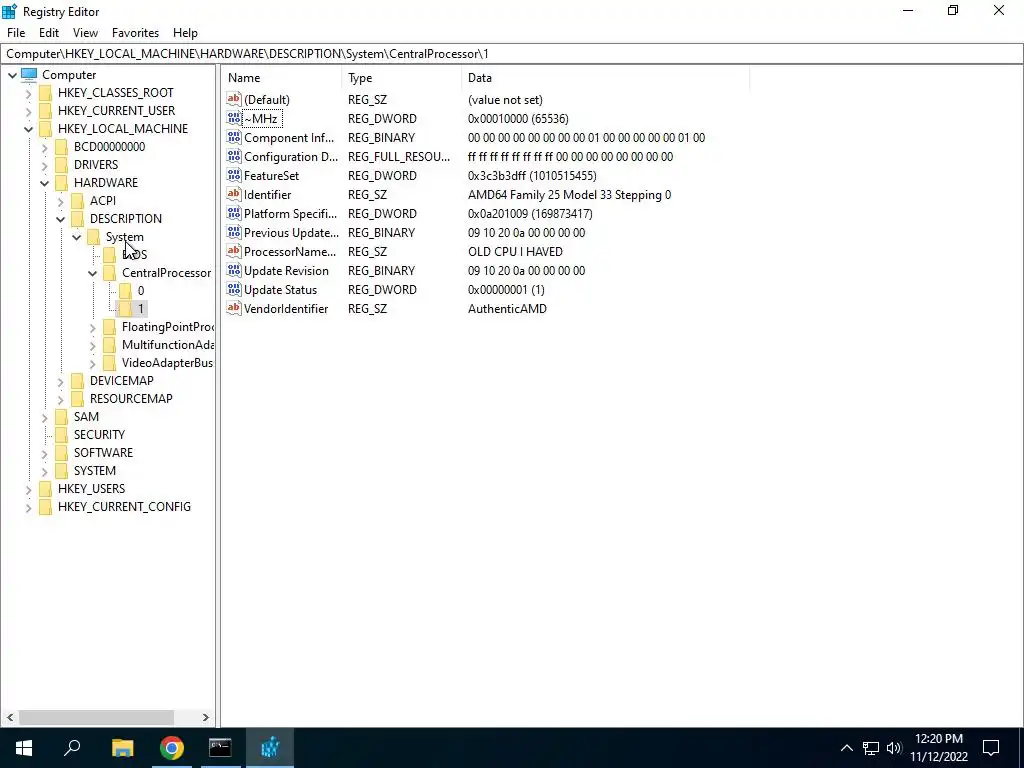Launch Google Chrome from taskbar
The image size is (1024, 768).
point(172,748)
